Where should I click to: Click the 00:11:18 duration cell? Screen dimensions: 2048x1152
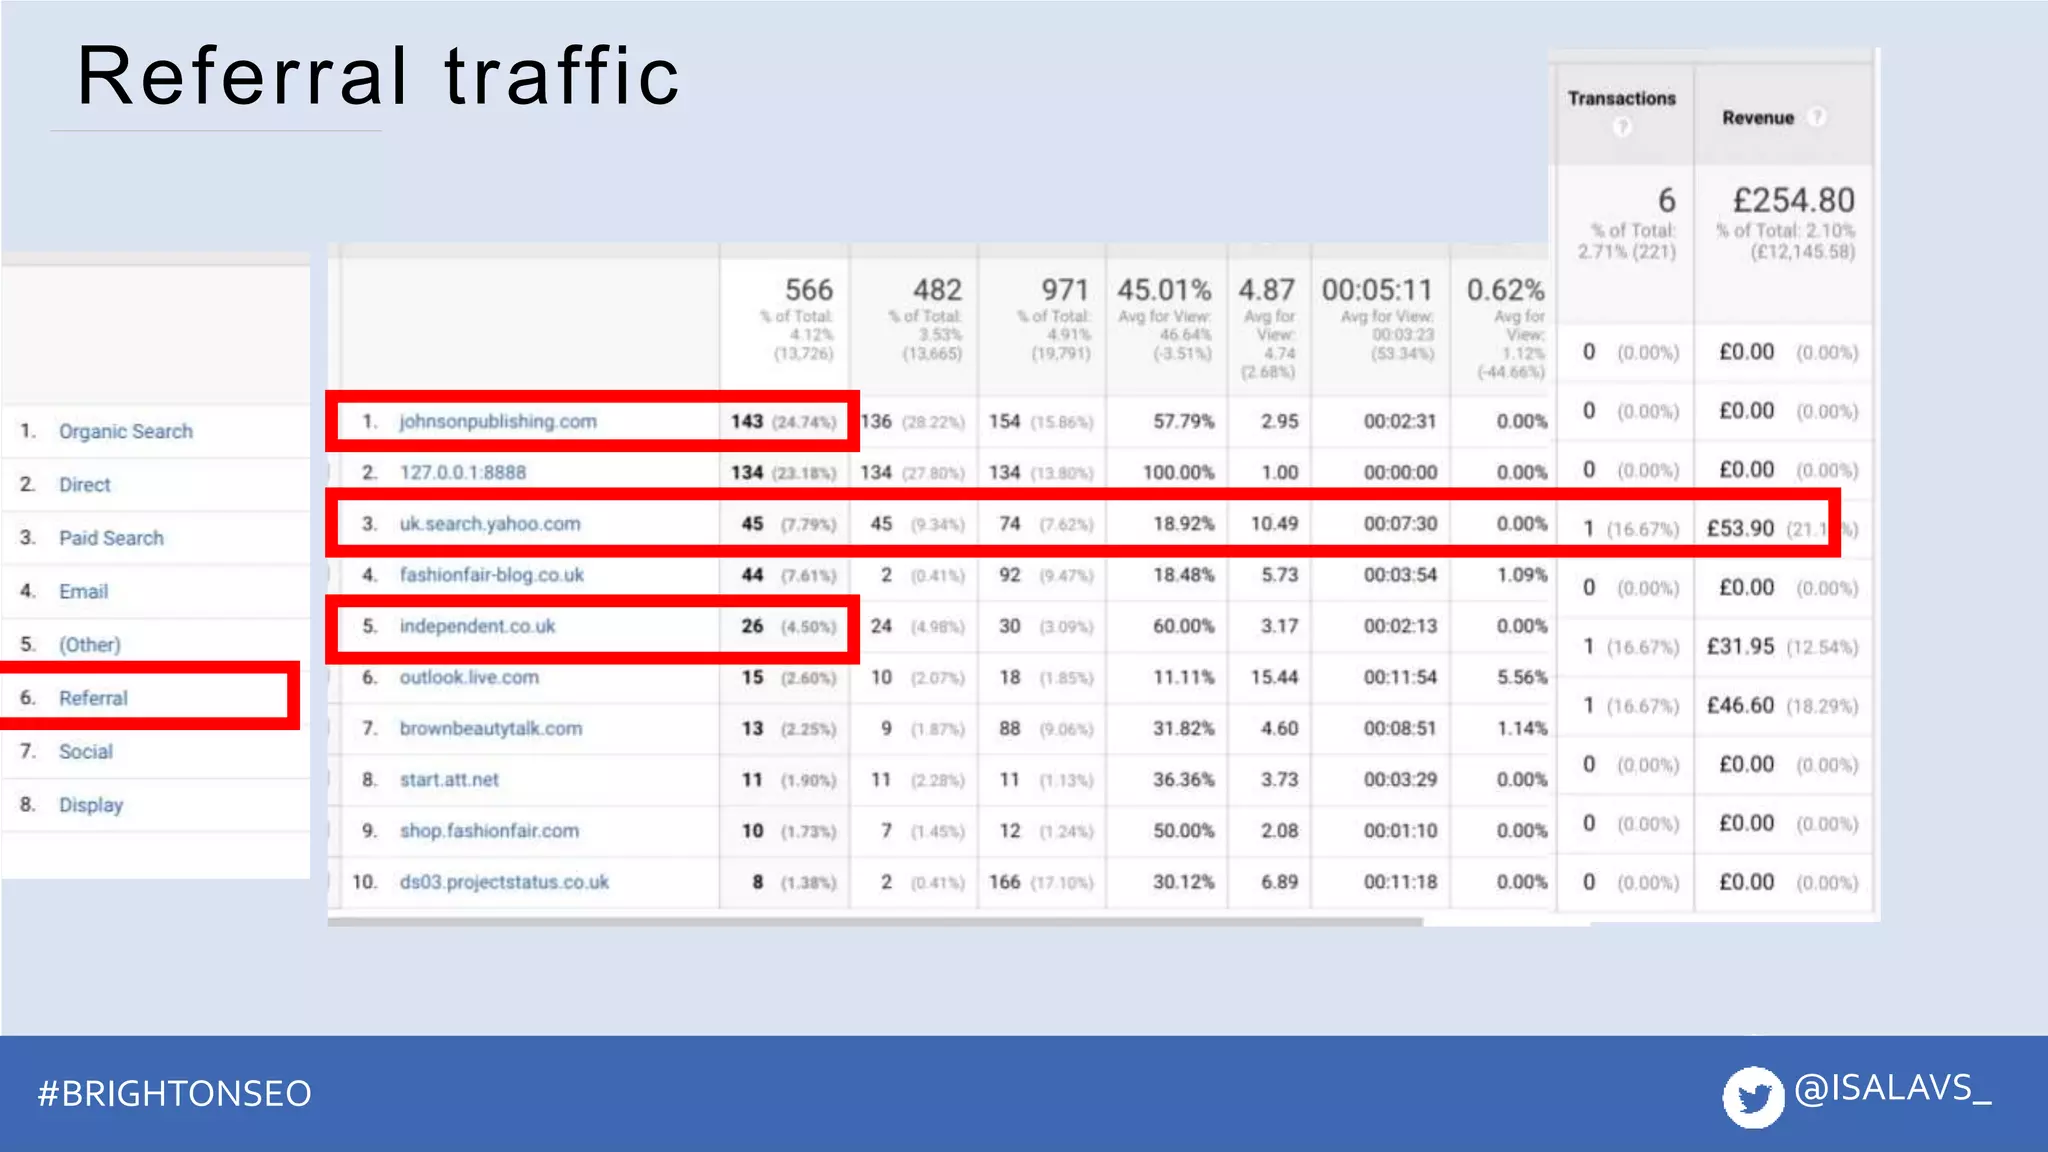coord(1401,882)
